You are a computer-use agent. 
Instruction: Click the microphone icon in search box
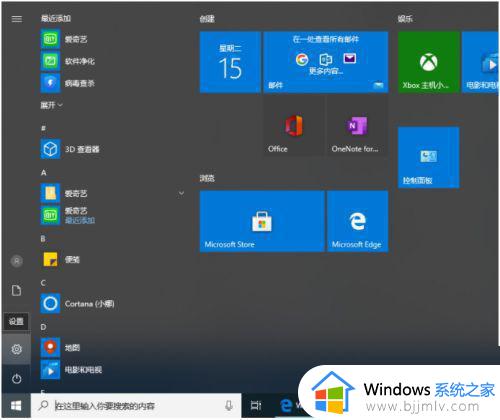pyautogui.click(x=229, y=406)
